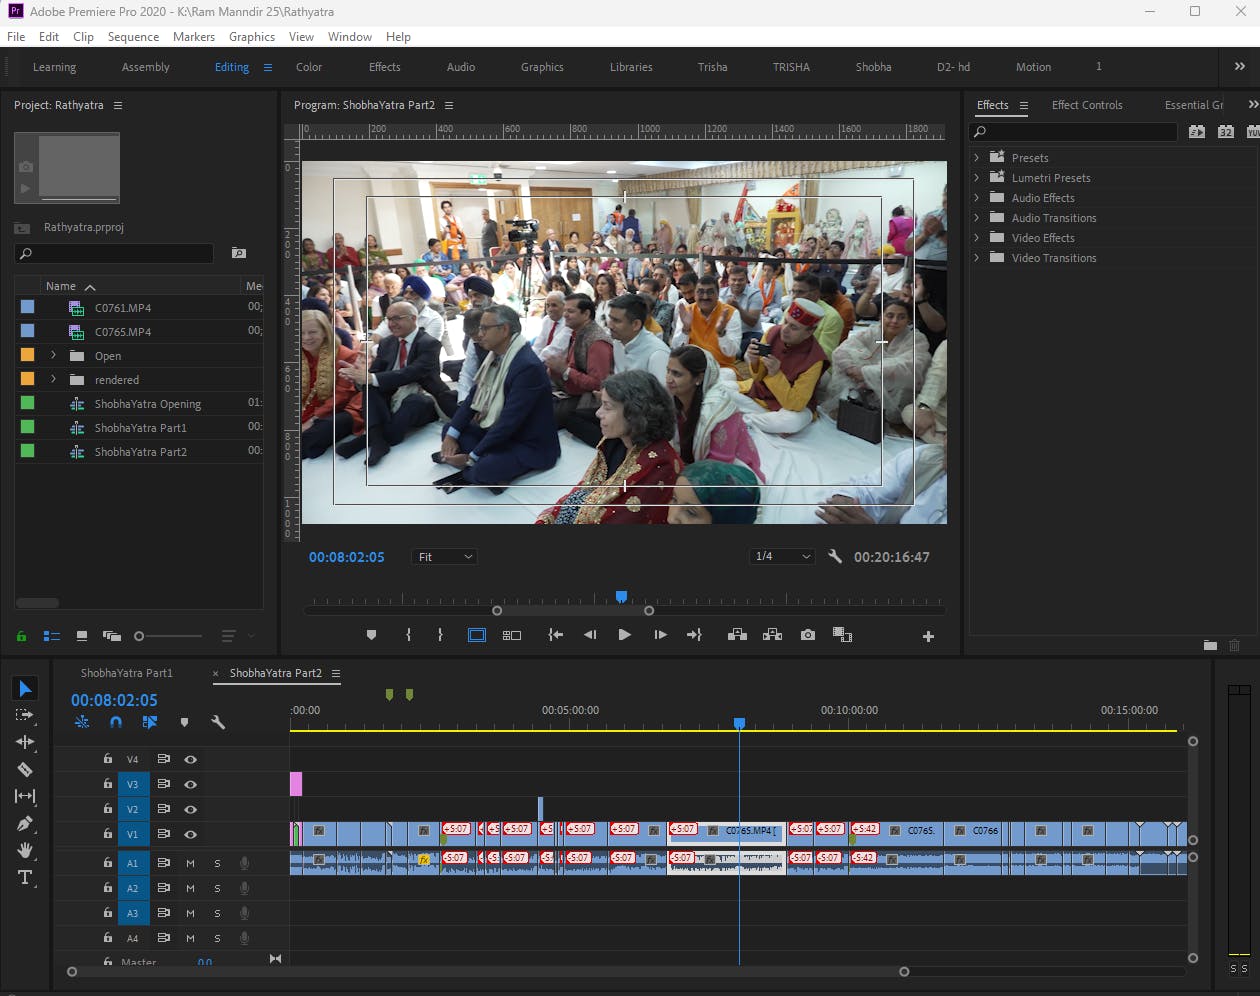
Task: Open the 1/4 playback resolution dropdown
Action: point(782,557)
